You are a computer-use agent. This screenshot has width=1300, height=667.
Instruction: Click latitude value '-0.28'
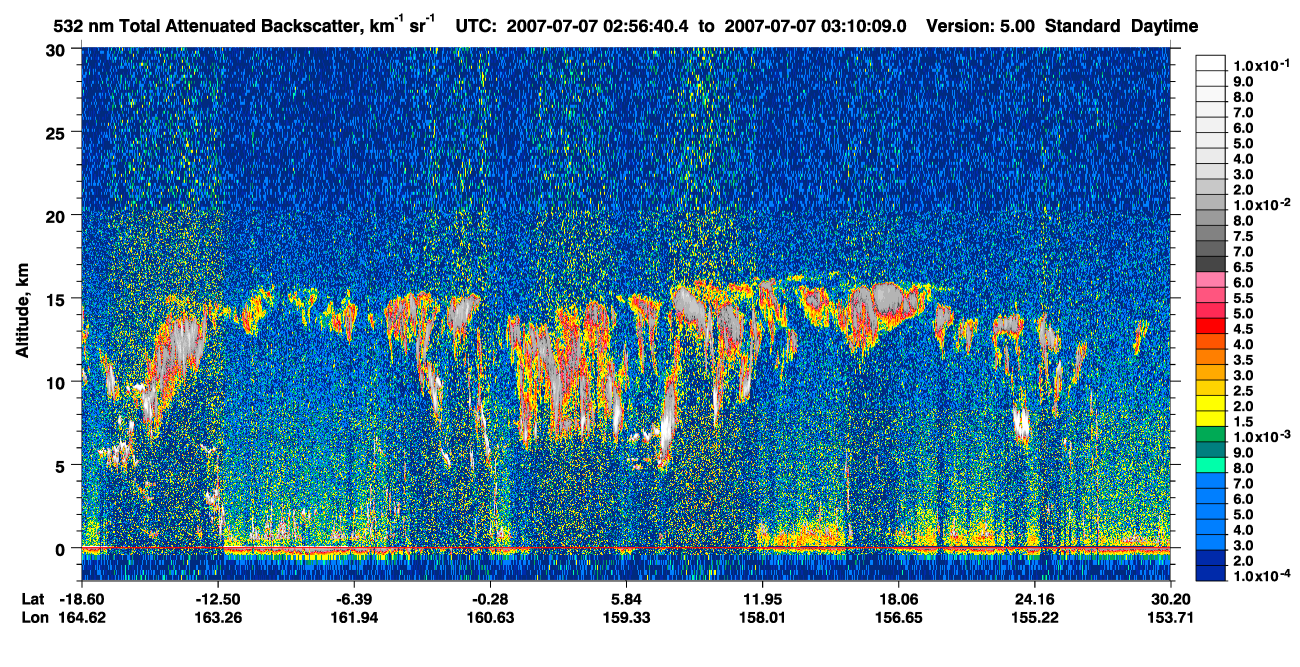point(490,599)
